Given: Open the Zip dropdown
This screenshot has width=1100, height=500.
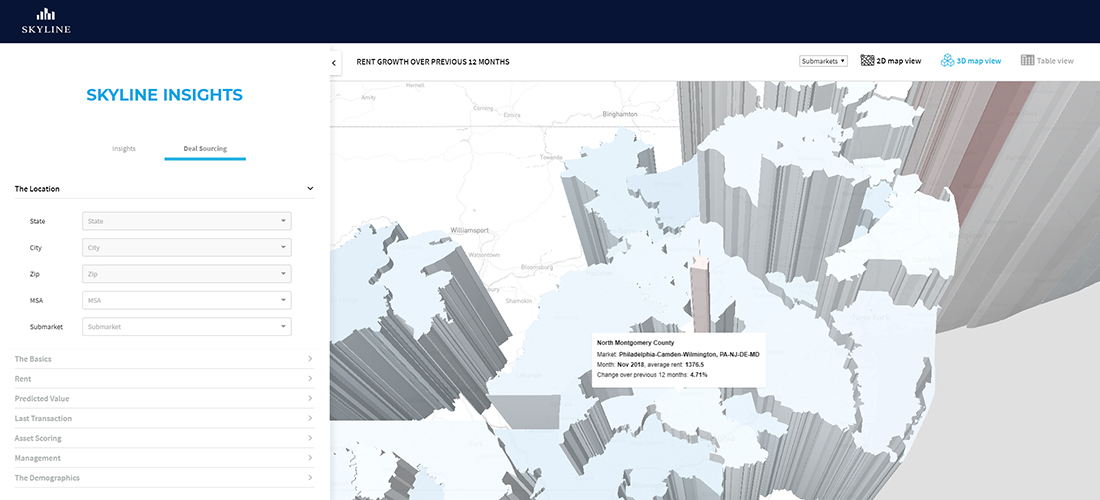Looking at the screenshot, I should pyautogui.click(x=186, y=273).
